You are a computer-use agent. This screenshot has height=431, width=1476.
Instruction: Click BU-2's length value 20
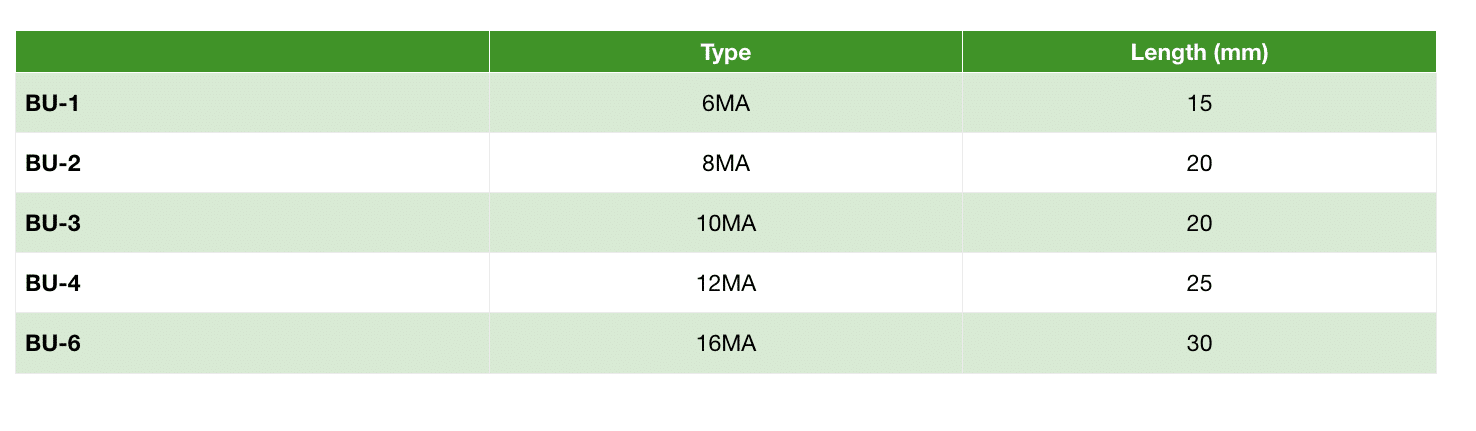point(1199,163)
